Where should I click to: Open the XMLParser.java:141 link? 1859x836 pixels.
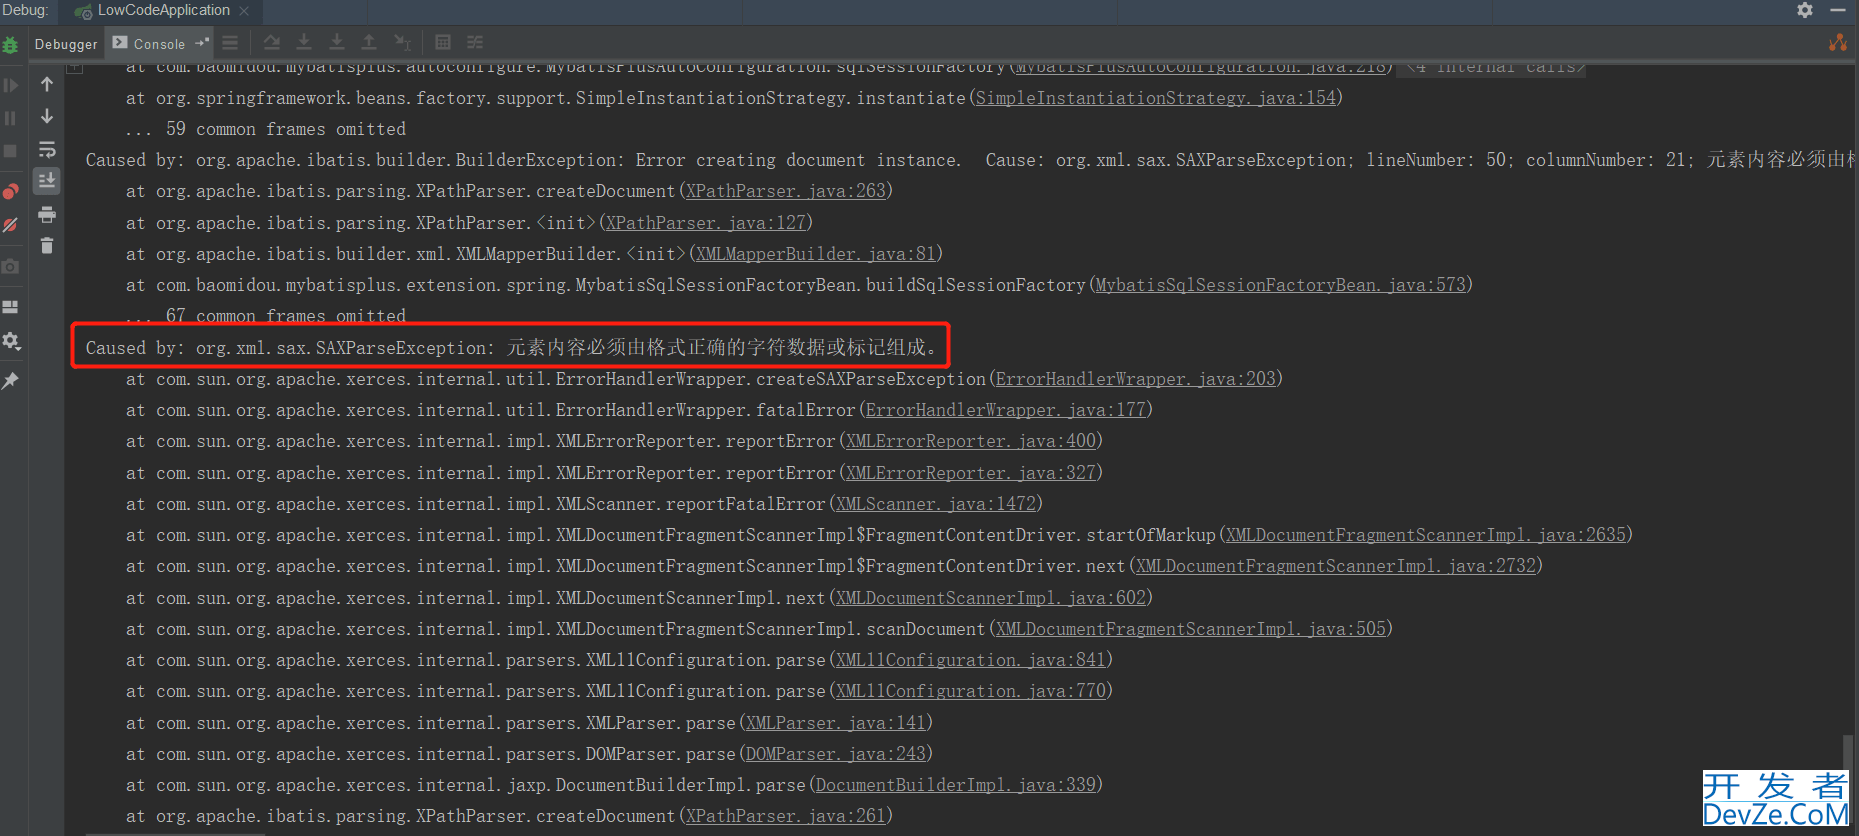click(x=835, y=723)
